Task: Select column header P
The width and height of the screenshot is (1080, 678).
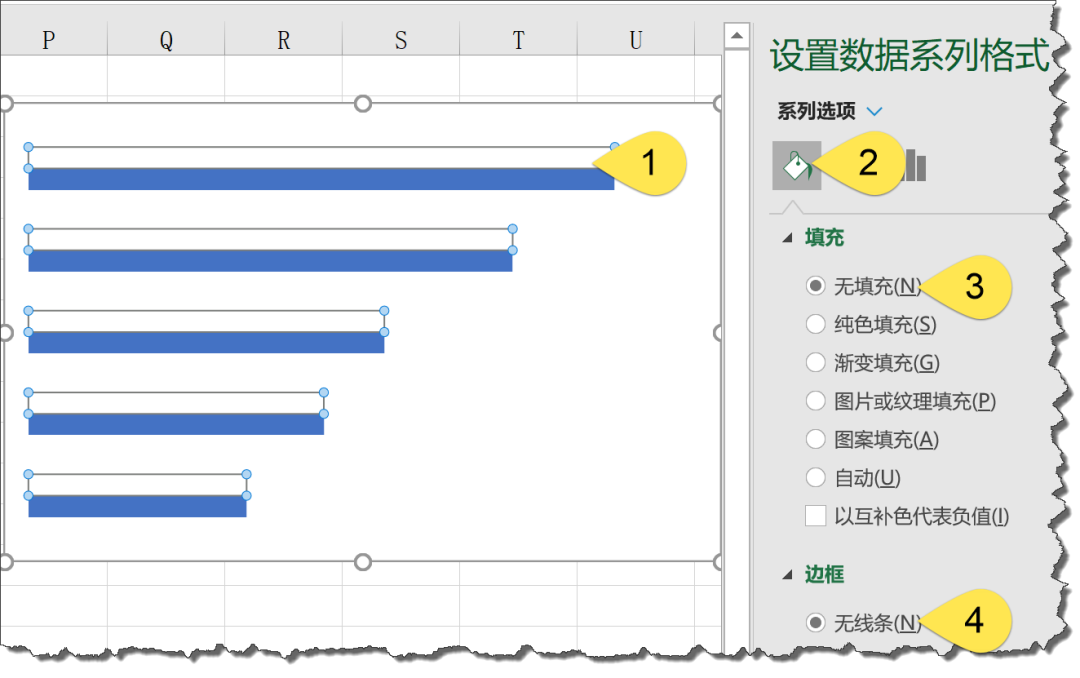Action: click(50, 40)
